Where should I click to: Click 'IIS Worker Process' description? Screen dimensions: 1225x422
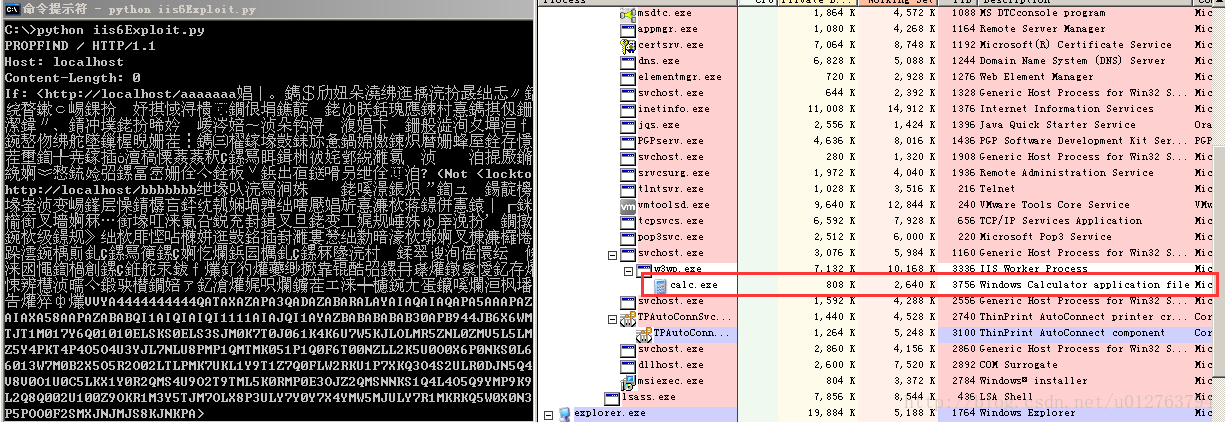pyautogui.click(x=1032, y=269)
